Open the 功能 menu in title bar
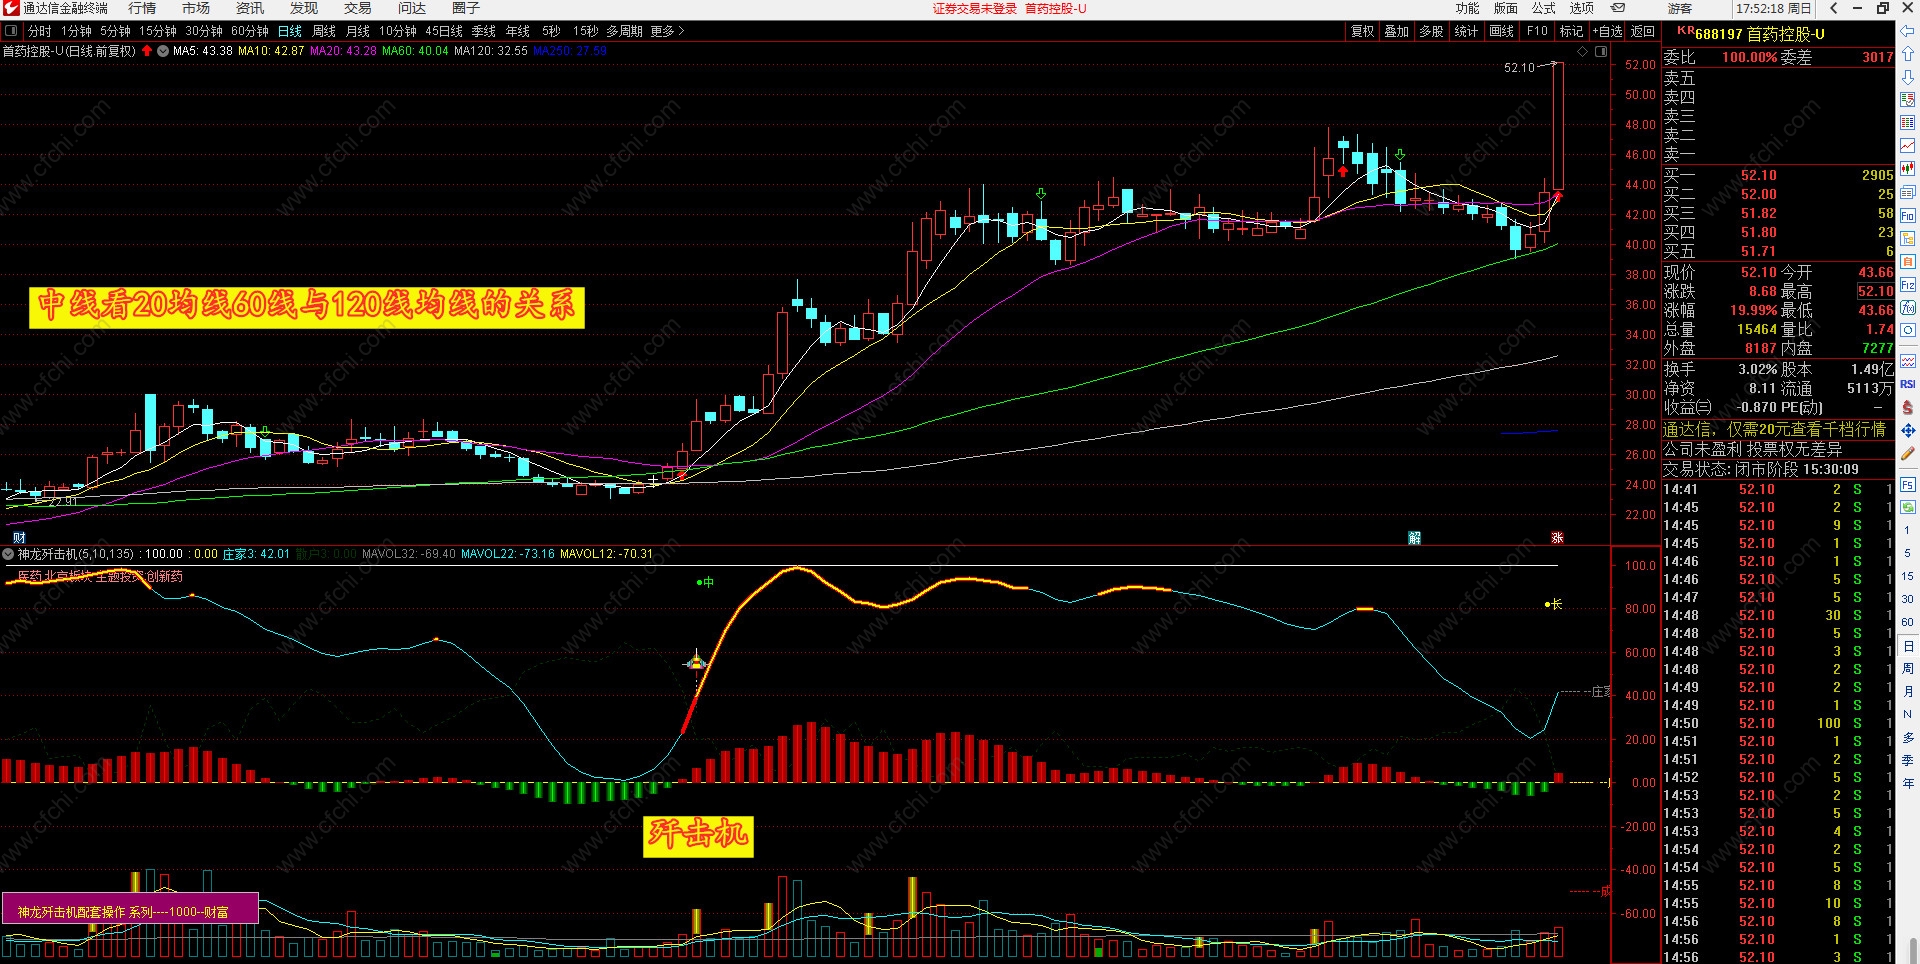 1467,8
